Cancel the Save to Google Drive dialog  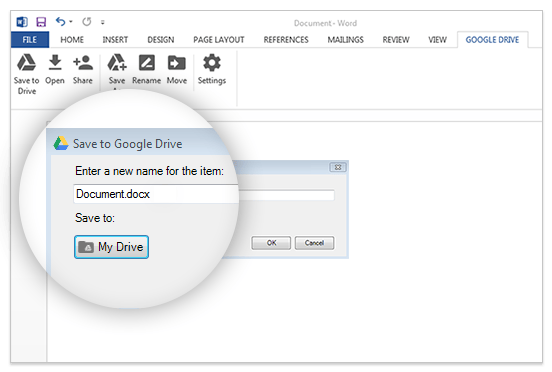pos(314,243)
